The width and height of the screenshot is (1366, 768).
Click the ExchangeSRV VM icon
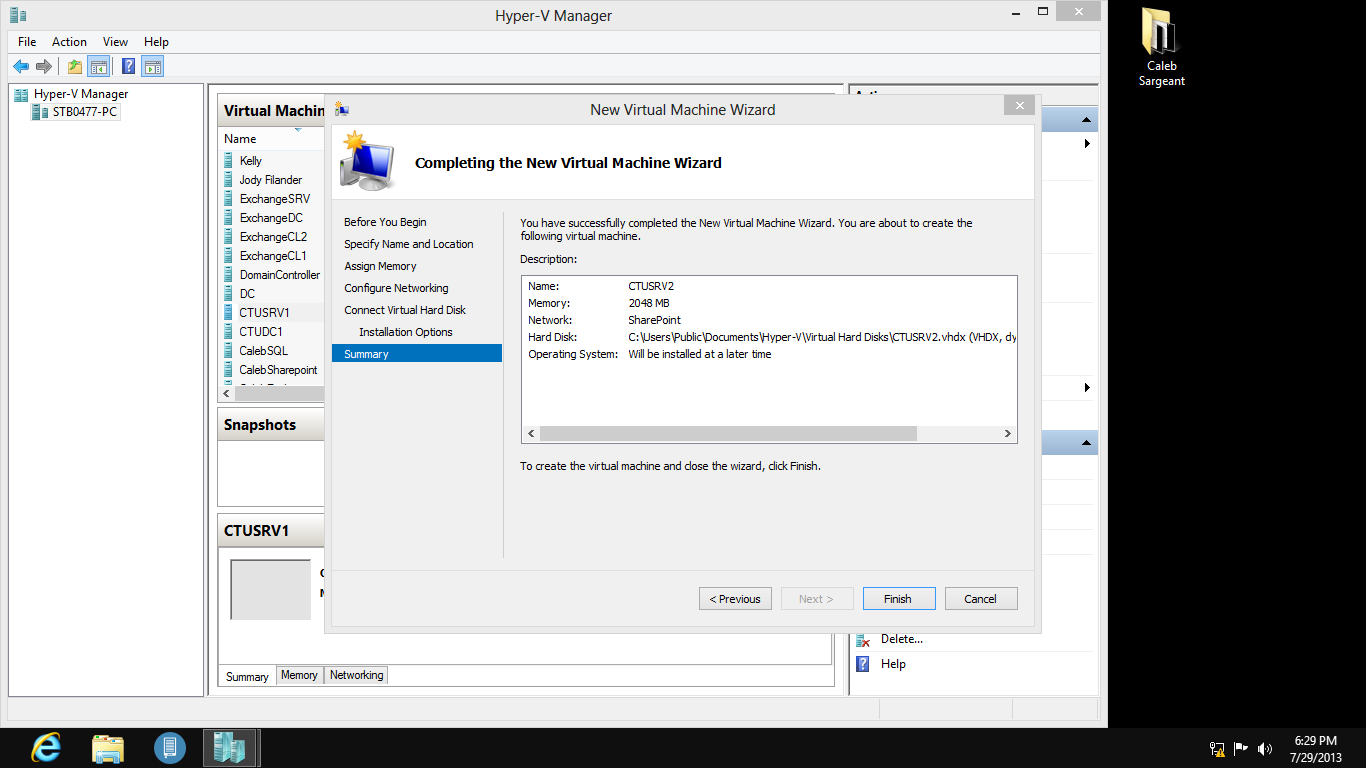tap(229, 199)
